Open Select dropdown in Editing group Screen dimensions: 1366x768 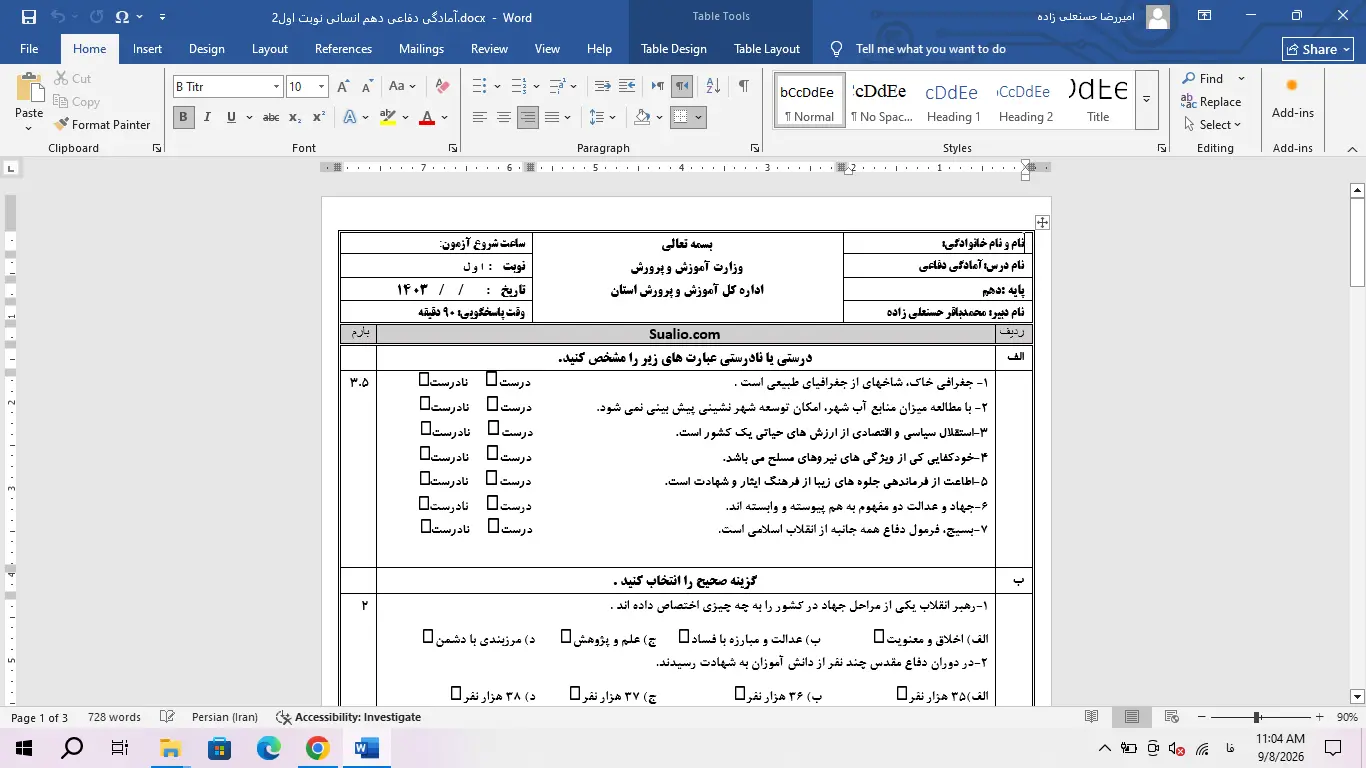1211,125
